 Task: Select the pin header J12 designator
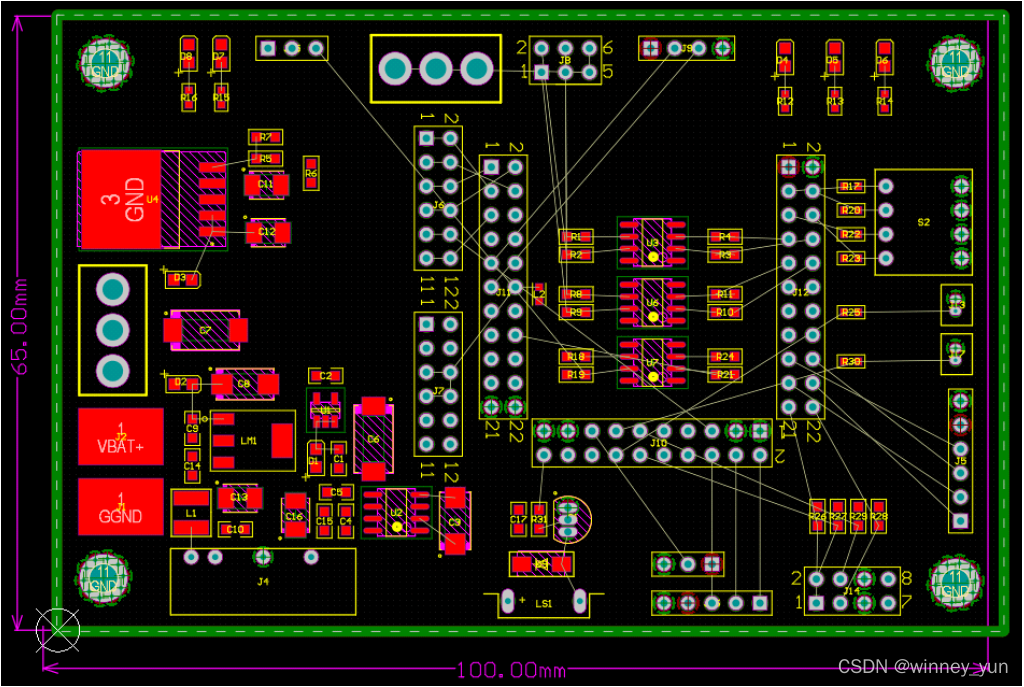[x=800, y=292]
